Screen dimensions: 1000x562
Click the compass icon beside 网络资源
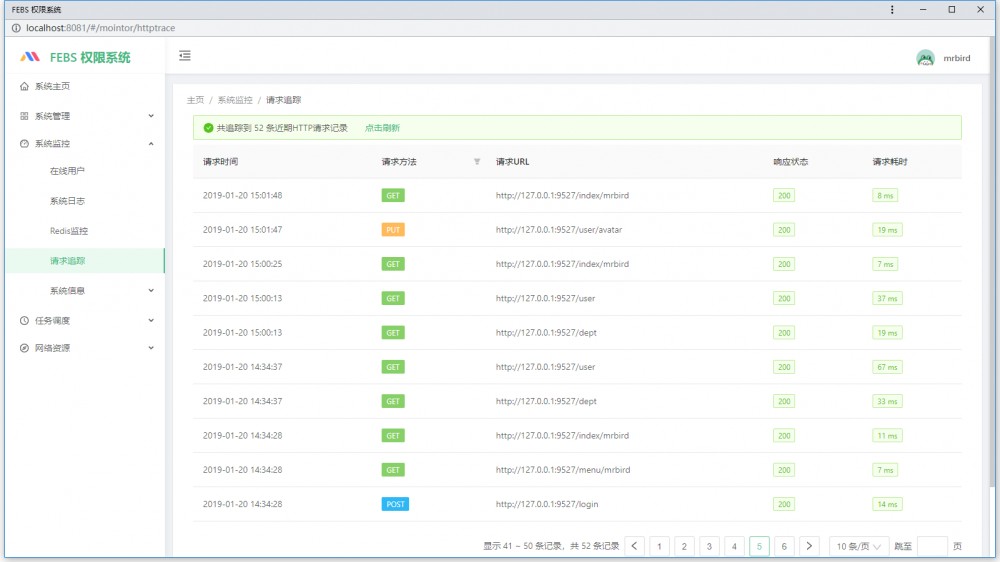coord(24,348)
